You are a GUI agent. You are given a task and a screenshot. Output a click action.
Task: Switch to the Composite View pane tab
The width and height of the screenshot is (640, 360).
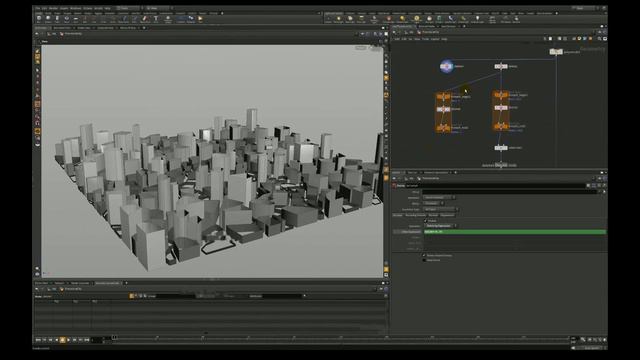click(105, 28)
